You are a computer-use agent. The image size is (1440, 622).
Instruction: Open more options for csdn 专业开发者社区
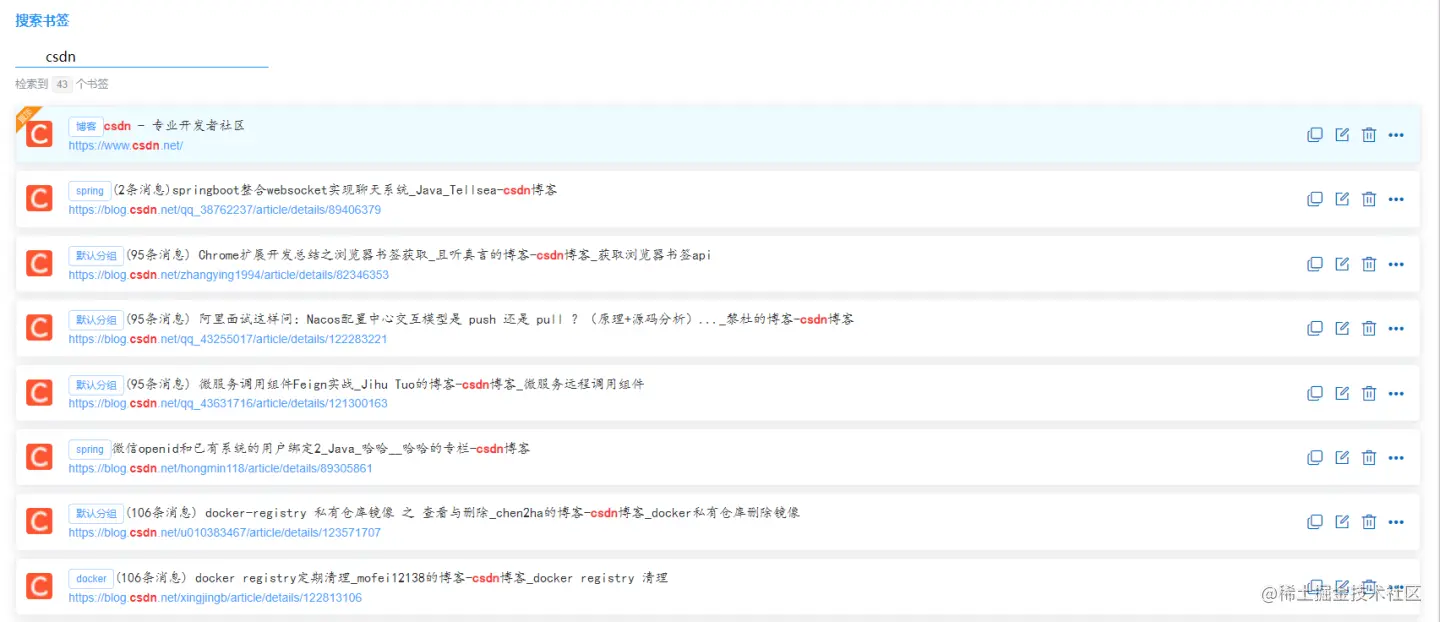(x=1397, y=135)
